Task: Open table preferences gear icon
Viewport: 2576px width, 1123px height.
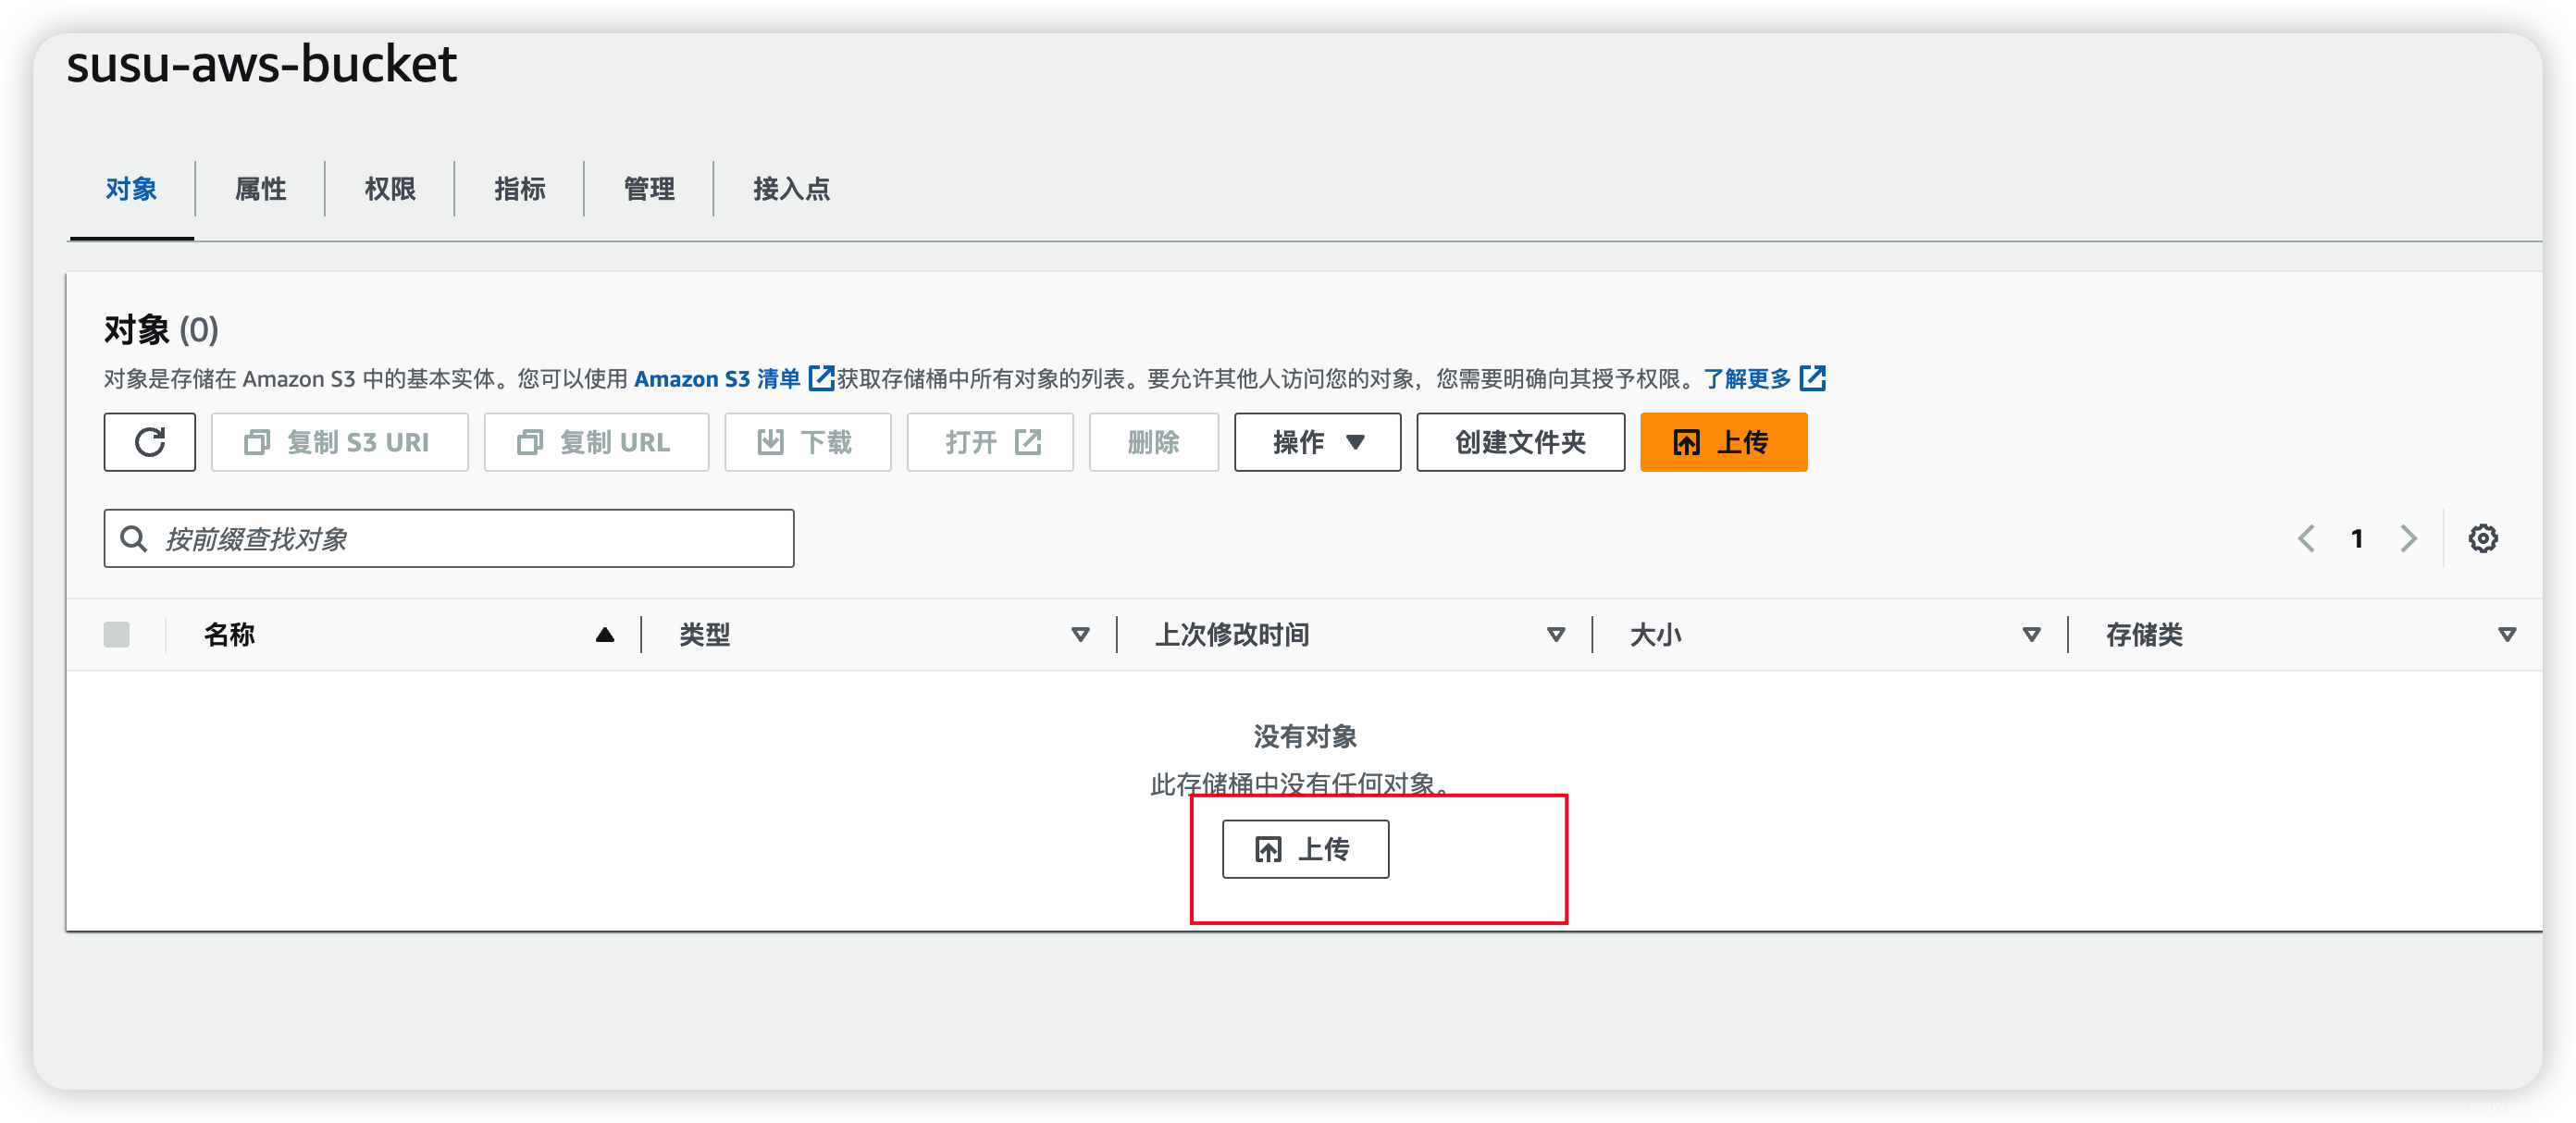Action: (2483, 539)
